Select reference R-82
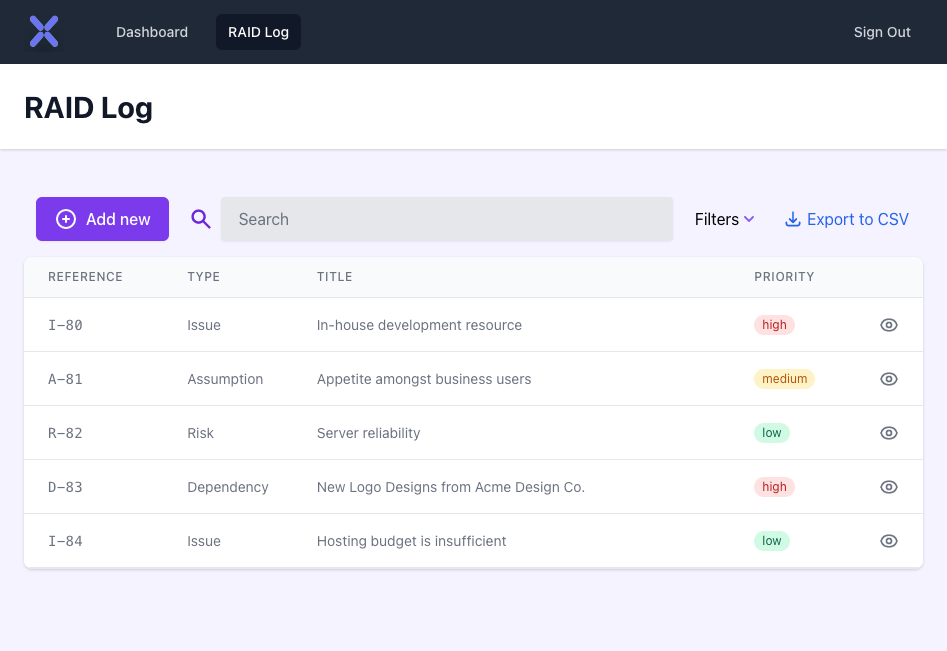This screenshot has width=947, height=651. pos(65,433)
